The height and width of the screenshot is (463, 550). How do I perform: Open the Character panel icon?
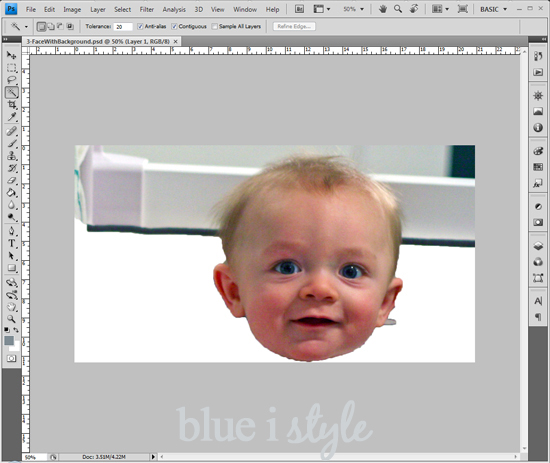click(538, 301)
